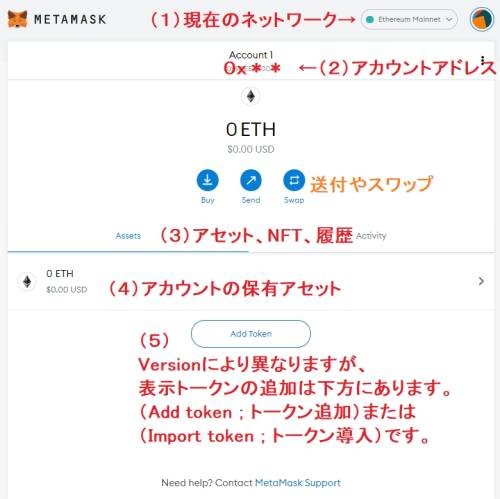The image size is (500, 499).
Task: Click the 0 ETH main balance
Action: point(251,129)
